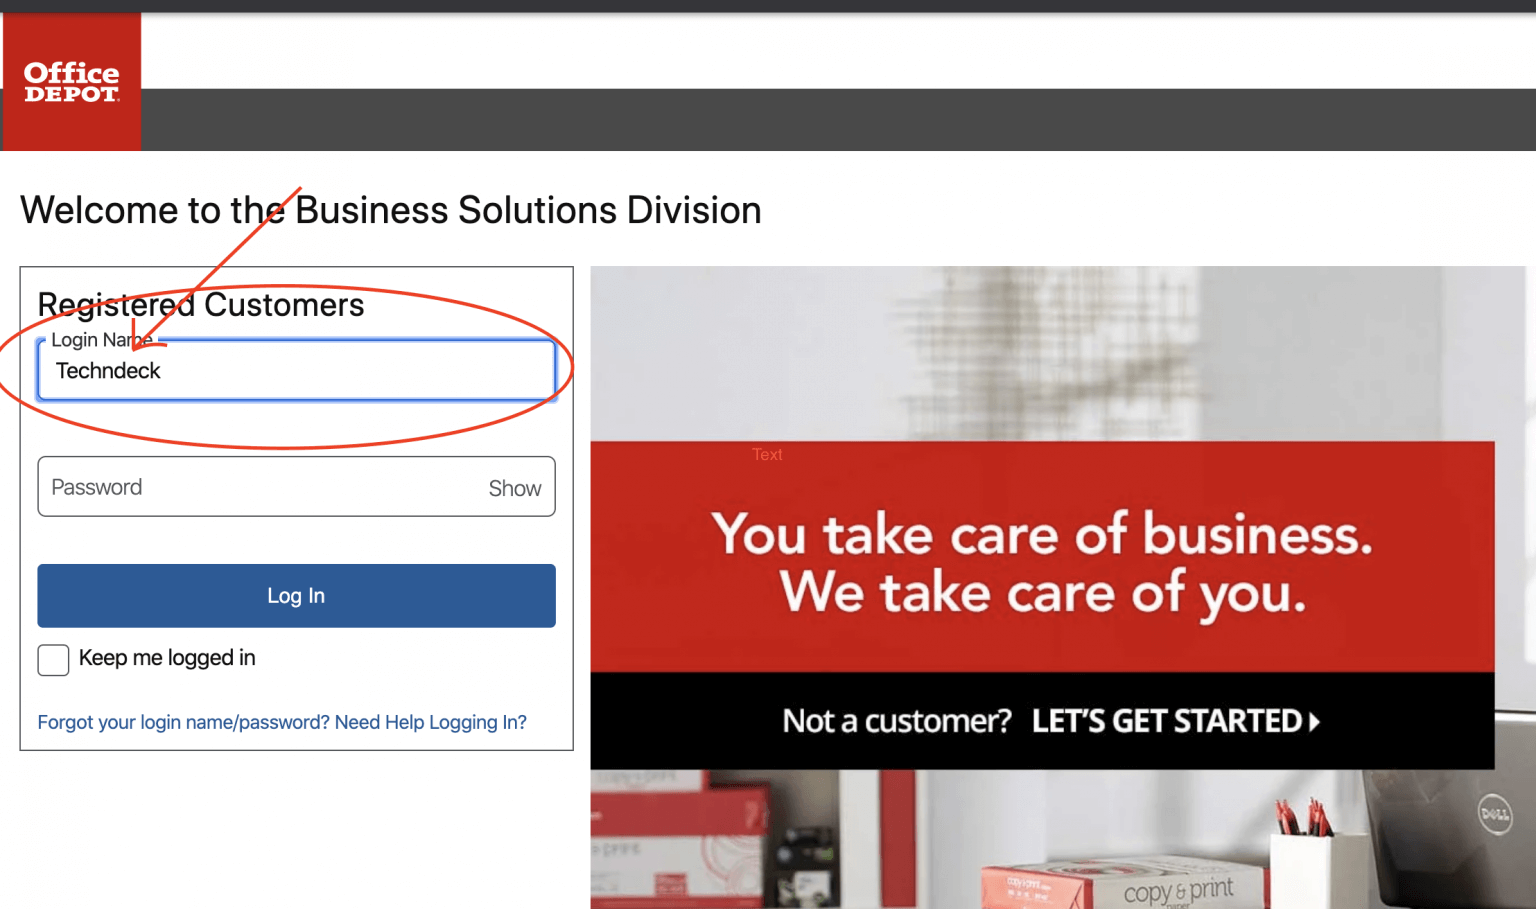Viewport: 1536px width, 909px height.
Task: Show the password characters
Action: pyautogui.click(x=514, y=488)
